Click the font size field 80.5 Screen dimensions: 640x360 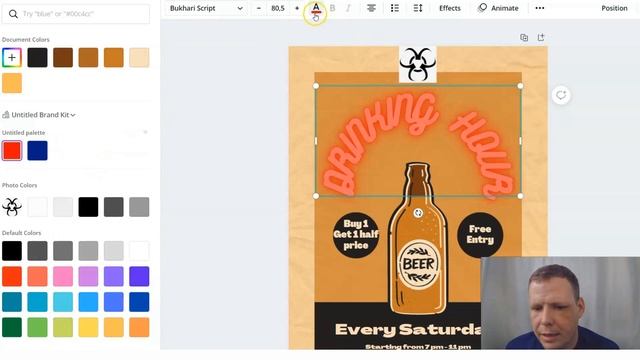pyautogui.click(x=278, y=8)
